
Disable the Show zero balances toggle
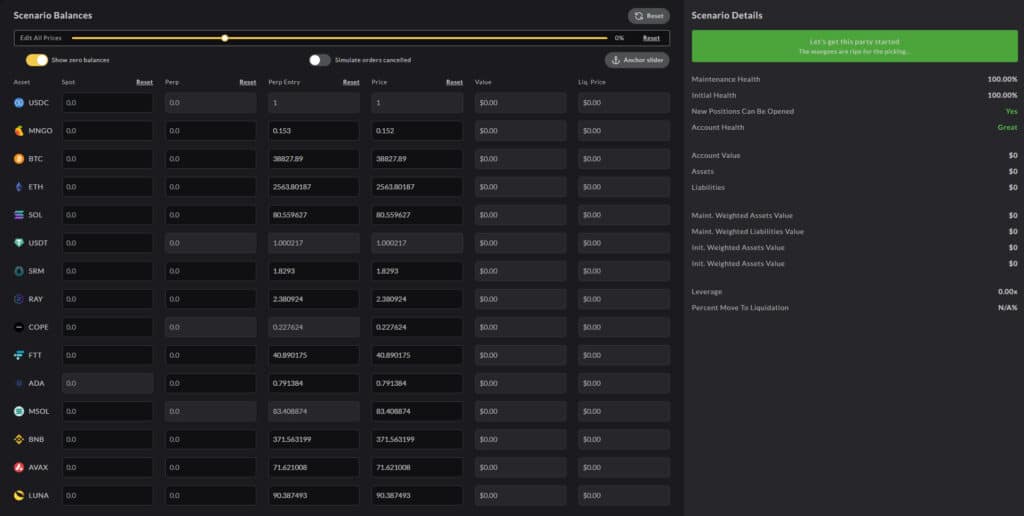click(37, 60)
